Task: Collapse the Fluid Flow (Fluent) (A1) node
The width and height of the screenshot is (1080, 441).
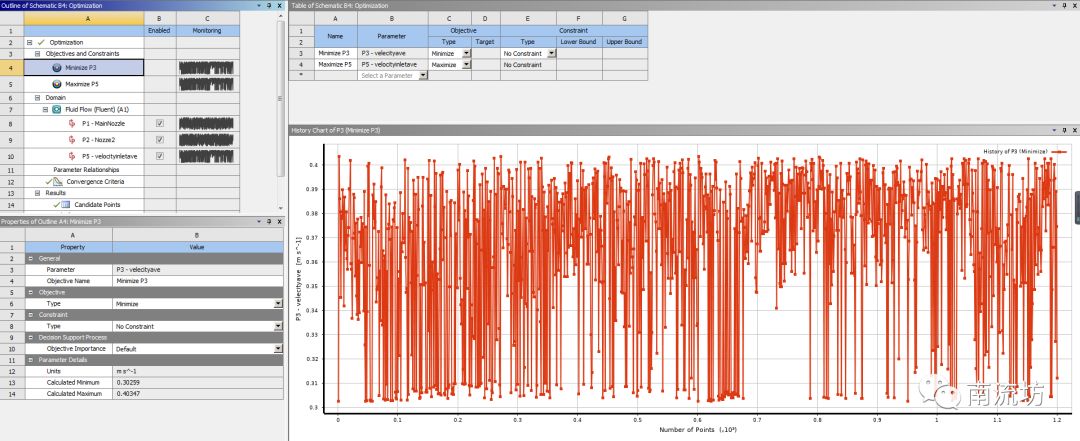Action: pyautogui.click(x=45, y=110)
